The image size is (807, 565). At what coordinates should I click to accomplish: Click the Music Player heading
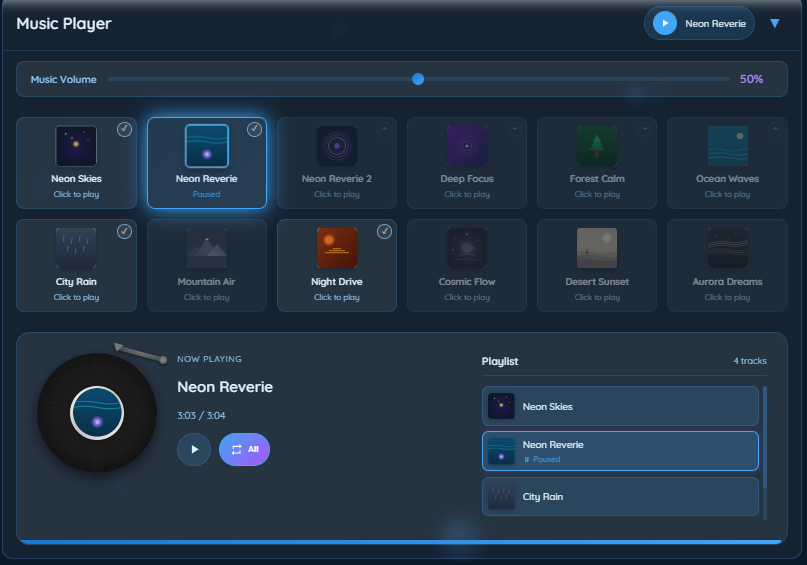pos(64,24)
